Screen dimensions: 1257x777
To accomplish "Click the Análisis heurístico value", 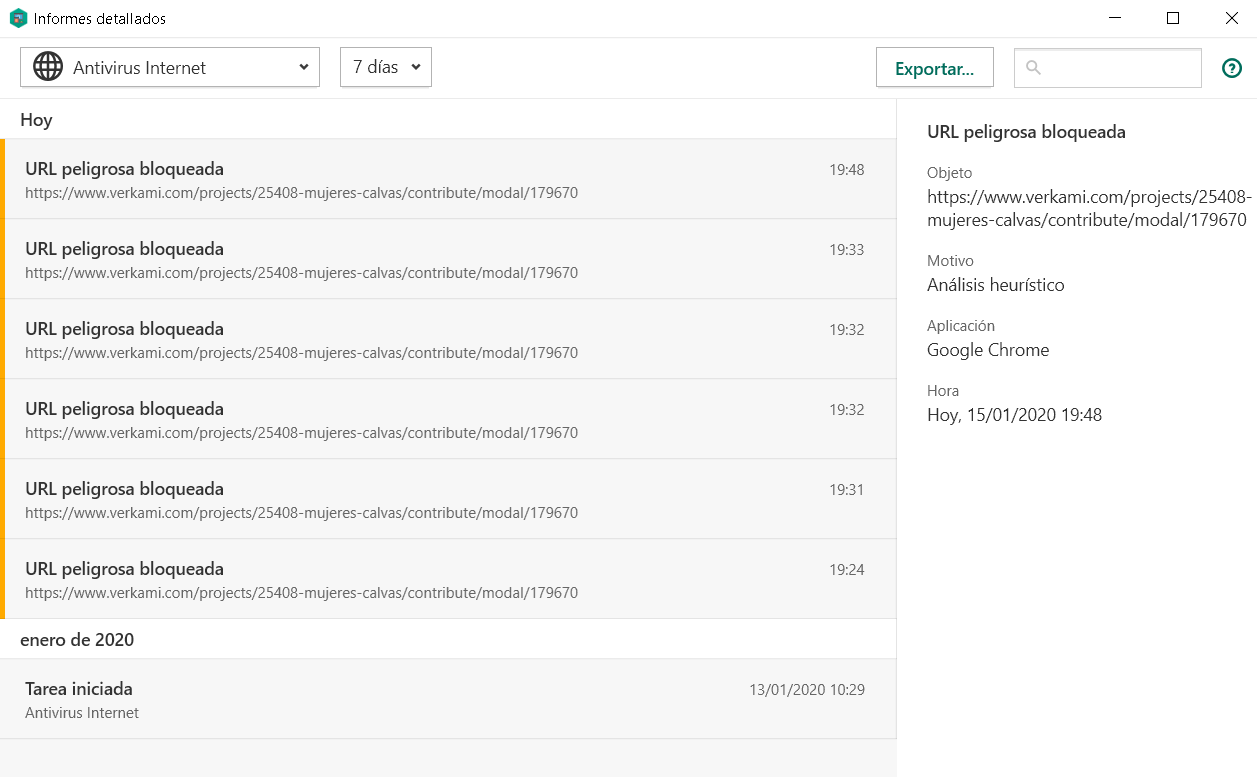I will [x=996, y=285].
